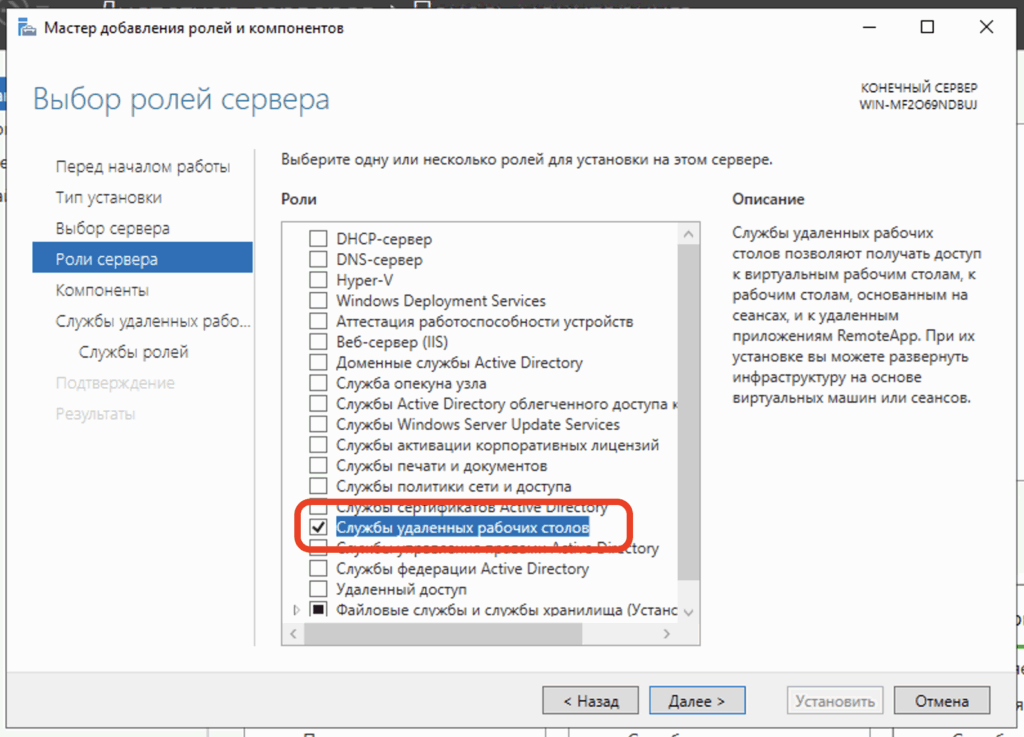Minimize the wizard window
Screen dimensions: 1024x737
pos(869,27)
